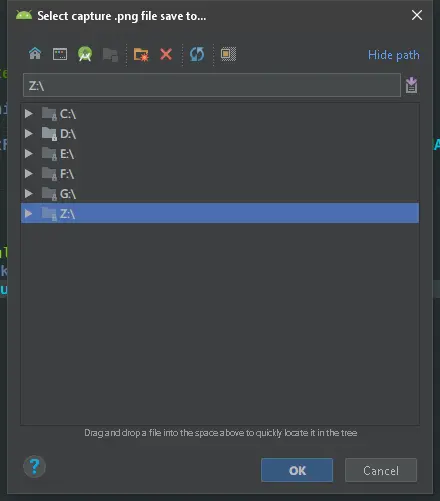Jump to the Desktop directory icon
Viewport: 440px width, 501px height.
point(60,54)
